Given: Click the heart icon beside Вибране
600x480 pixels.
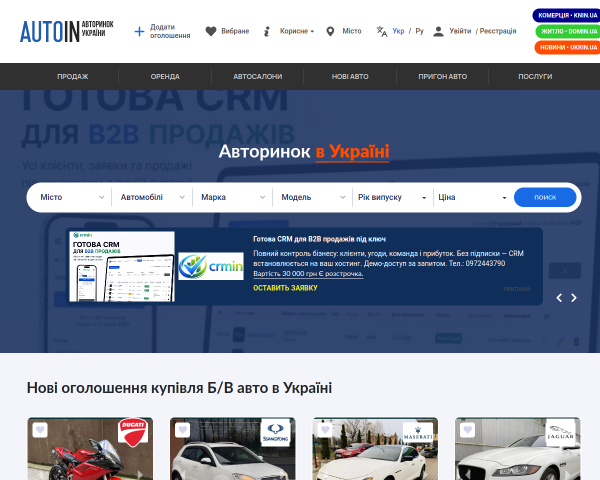Looking at the screenshot, I should pyautogui.click(x=211, y=31).
